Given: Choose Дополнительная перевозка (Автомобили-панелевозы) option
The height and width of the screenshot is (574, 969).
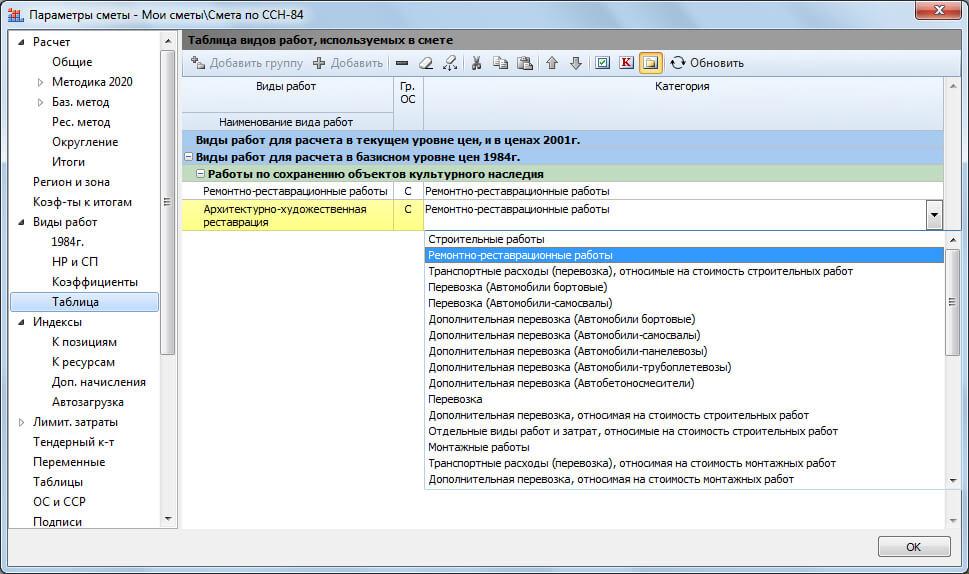Looking at the screenshot, I should (x=685, y=351).
